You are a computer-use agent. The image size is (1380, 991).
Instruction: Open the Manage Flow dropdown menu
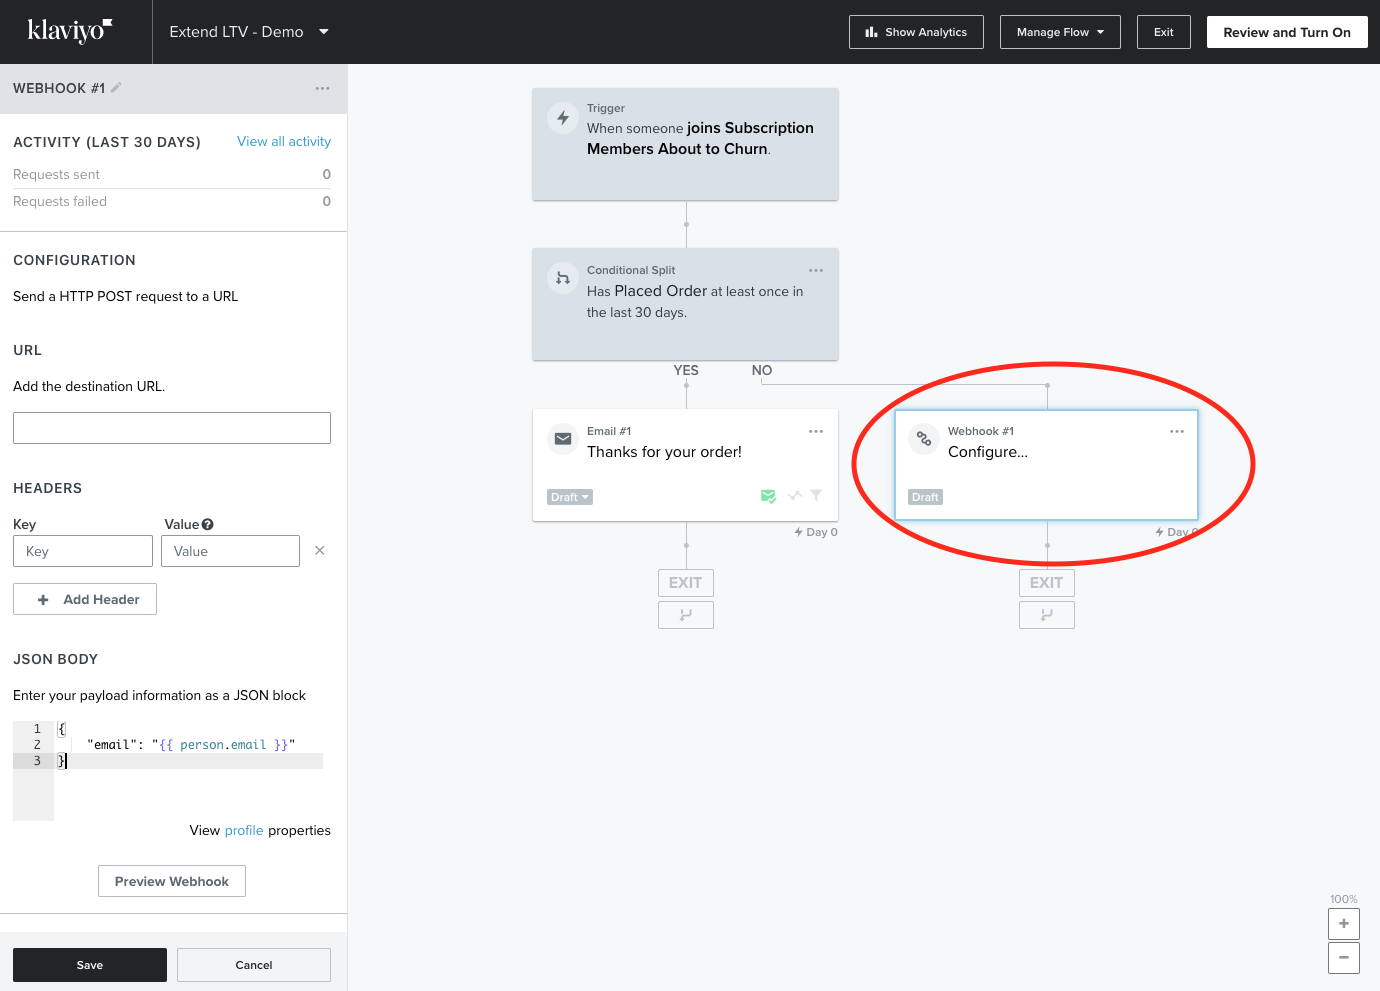[x=1060, y=32]
